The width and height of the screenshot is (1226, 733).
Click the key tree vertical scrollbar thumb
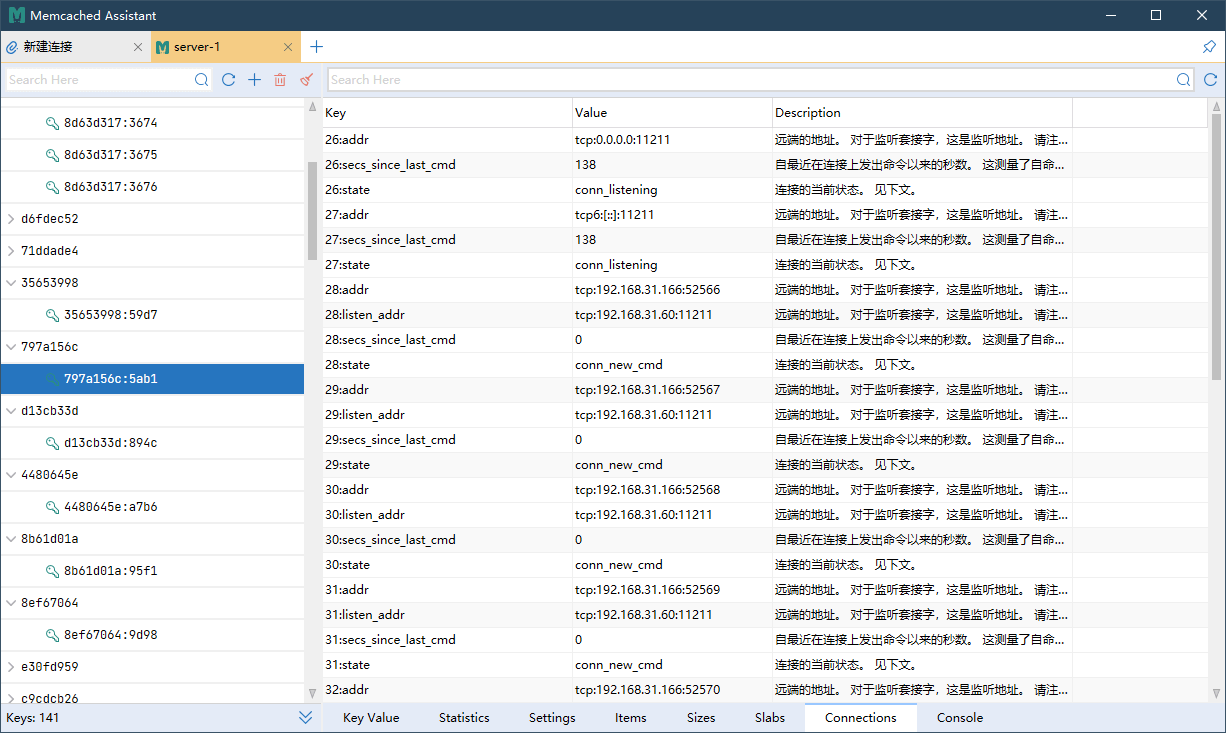[313, 210]
